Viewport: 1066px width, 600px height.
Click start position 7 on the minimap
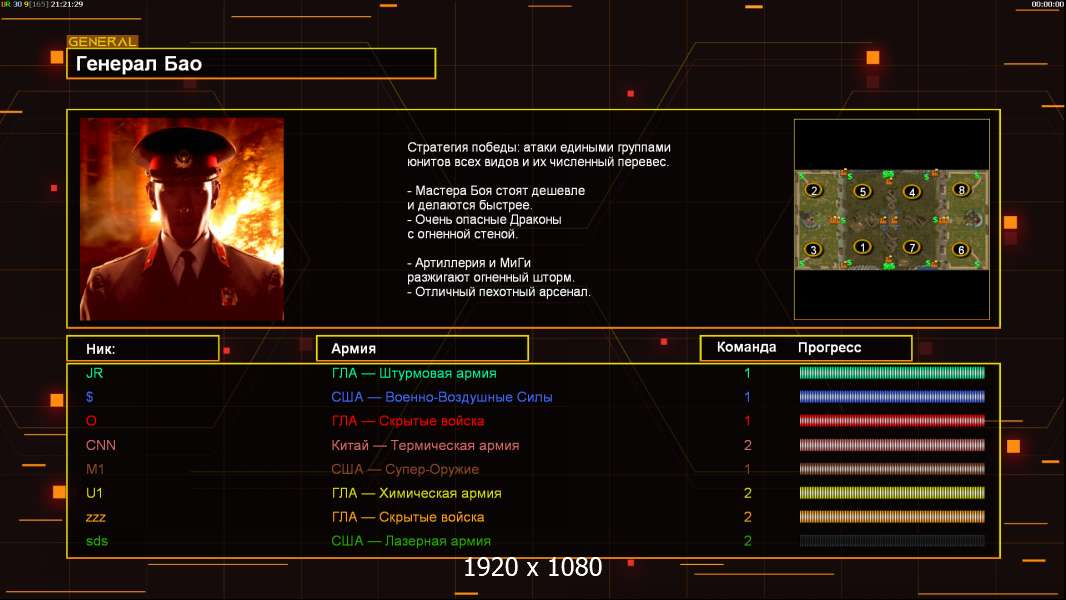912,247
